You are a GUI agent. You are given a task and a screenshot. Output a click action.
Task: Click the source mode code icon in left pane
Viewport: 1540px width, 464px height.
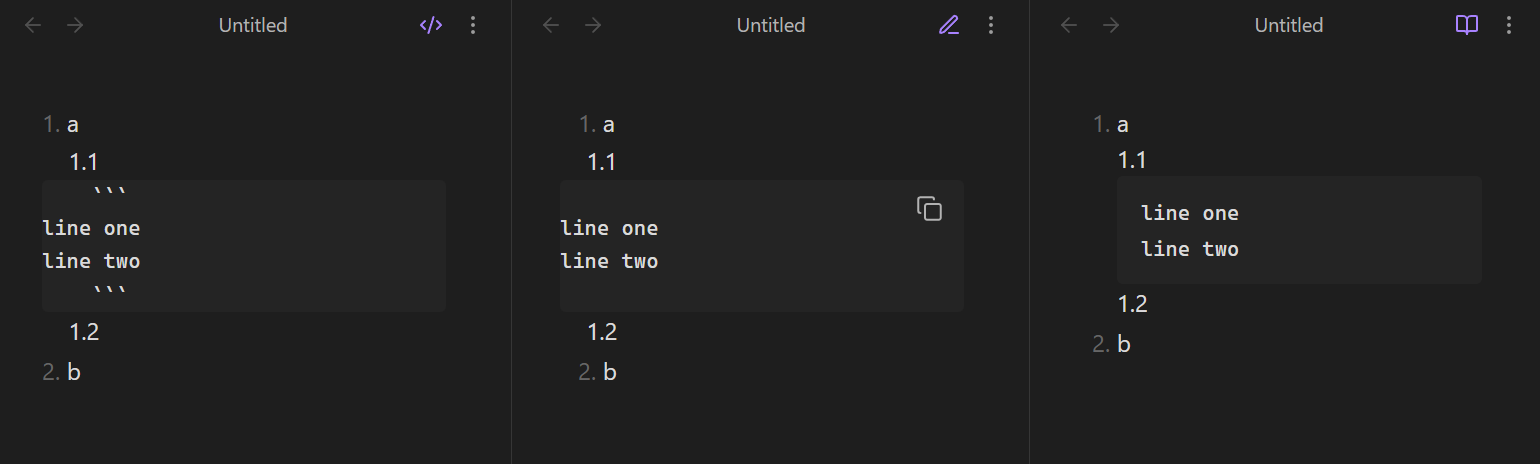tap(430, 25)
